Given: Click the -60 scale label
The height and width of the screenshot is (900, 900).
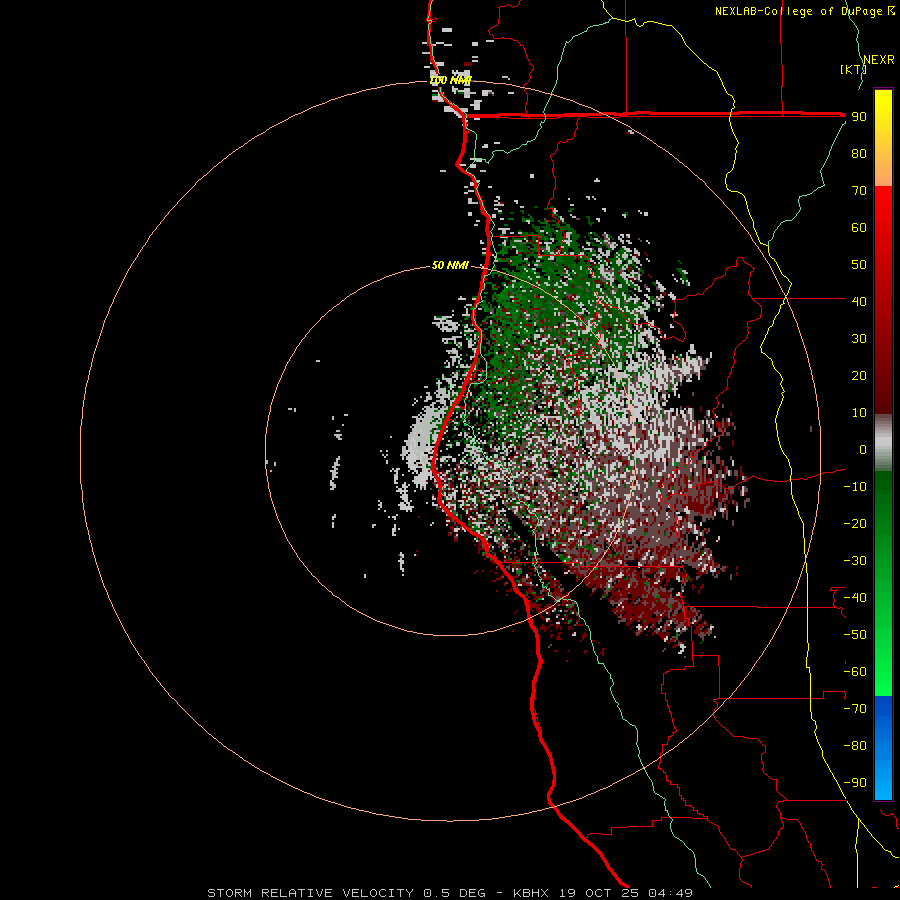Looking at the screenshot, I should pyautogui.click(x=855, y=672).
